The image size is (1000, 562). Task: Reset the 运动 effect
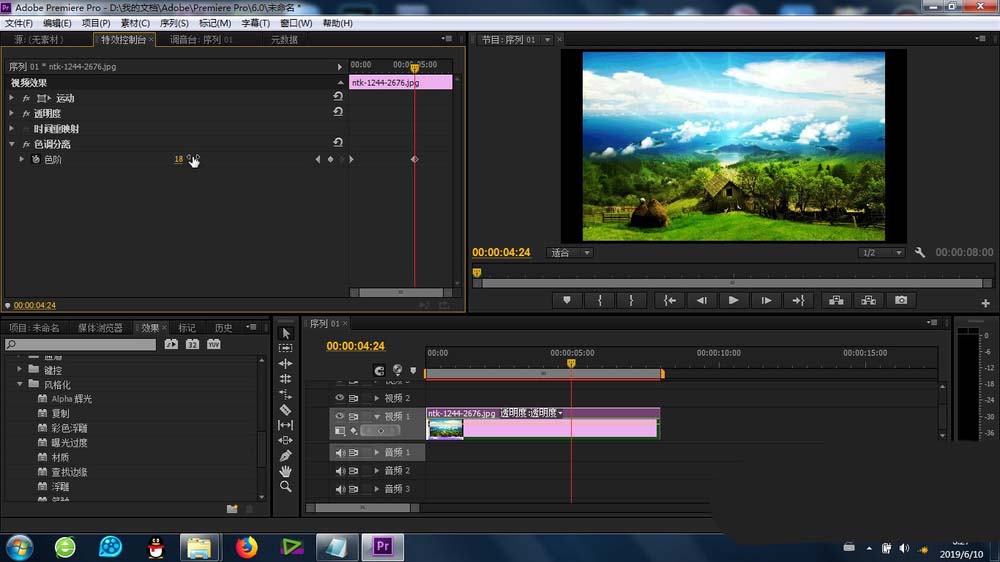pyautogui.click(x=338, y=97)
